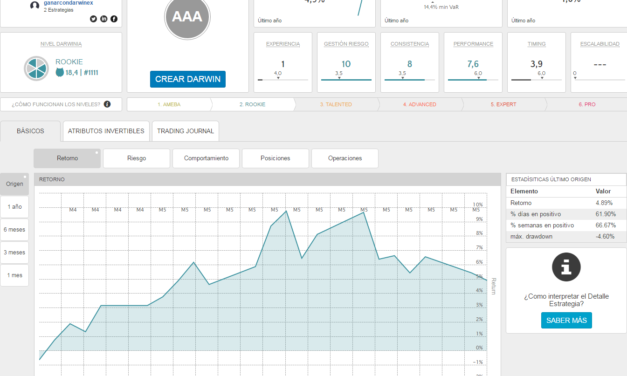Image resolution: width=627 pixels, height=376 pixels.
Task: Click the '% semanas en positivo' row
Action: point(566,225)
